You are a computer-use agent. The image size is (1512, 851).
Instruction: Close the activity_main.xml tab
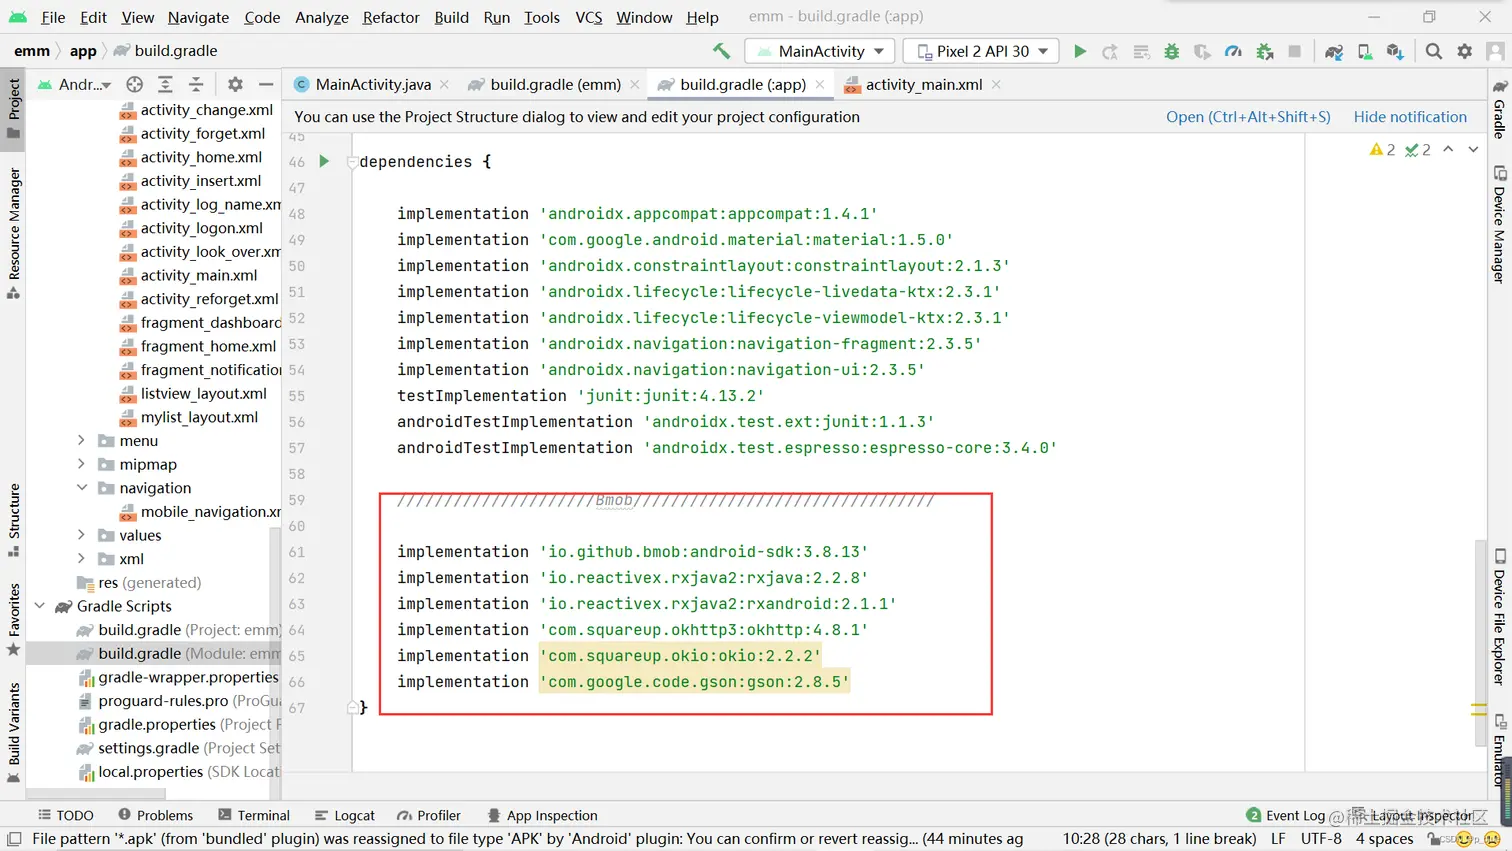(x=996, y=85)
